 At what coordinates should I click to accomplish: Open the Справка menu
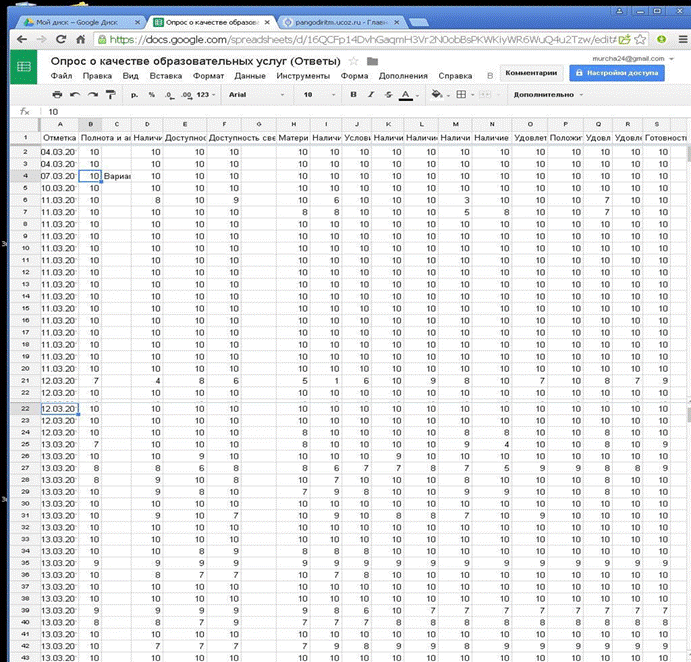click(x=455, y=76)
